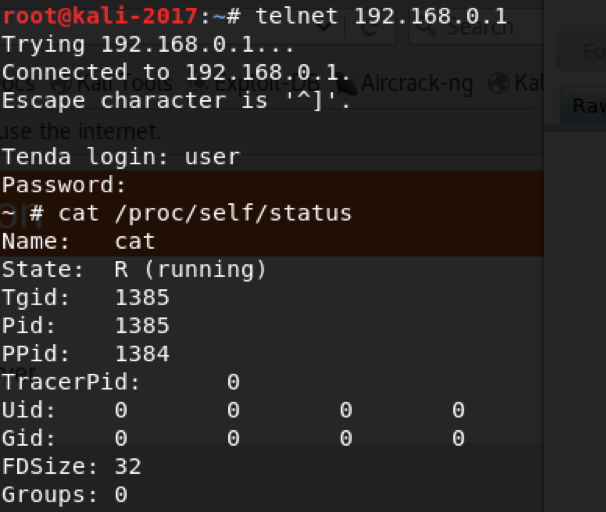Click the root@kali-2017 prompt text

tap(100, 17)
